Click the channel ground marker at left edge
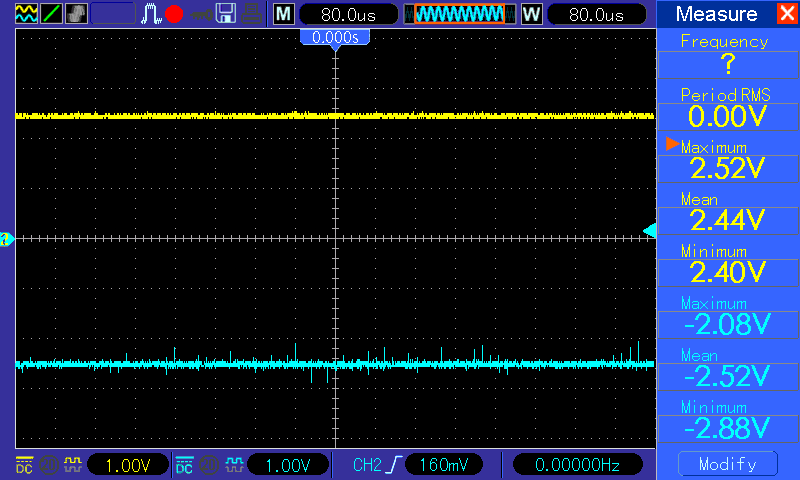 pos(6,239)
